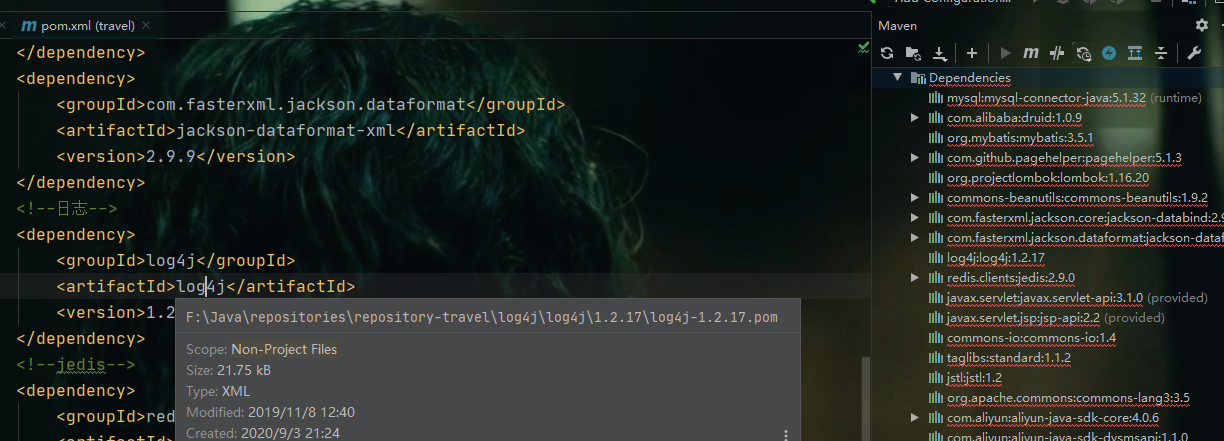Collapse all nodes in Maven tree
Viewport: 1224px width, 441px height.
coord(1161,53)
